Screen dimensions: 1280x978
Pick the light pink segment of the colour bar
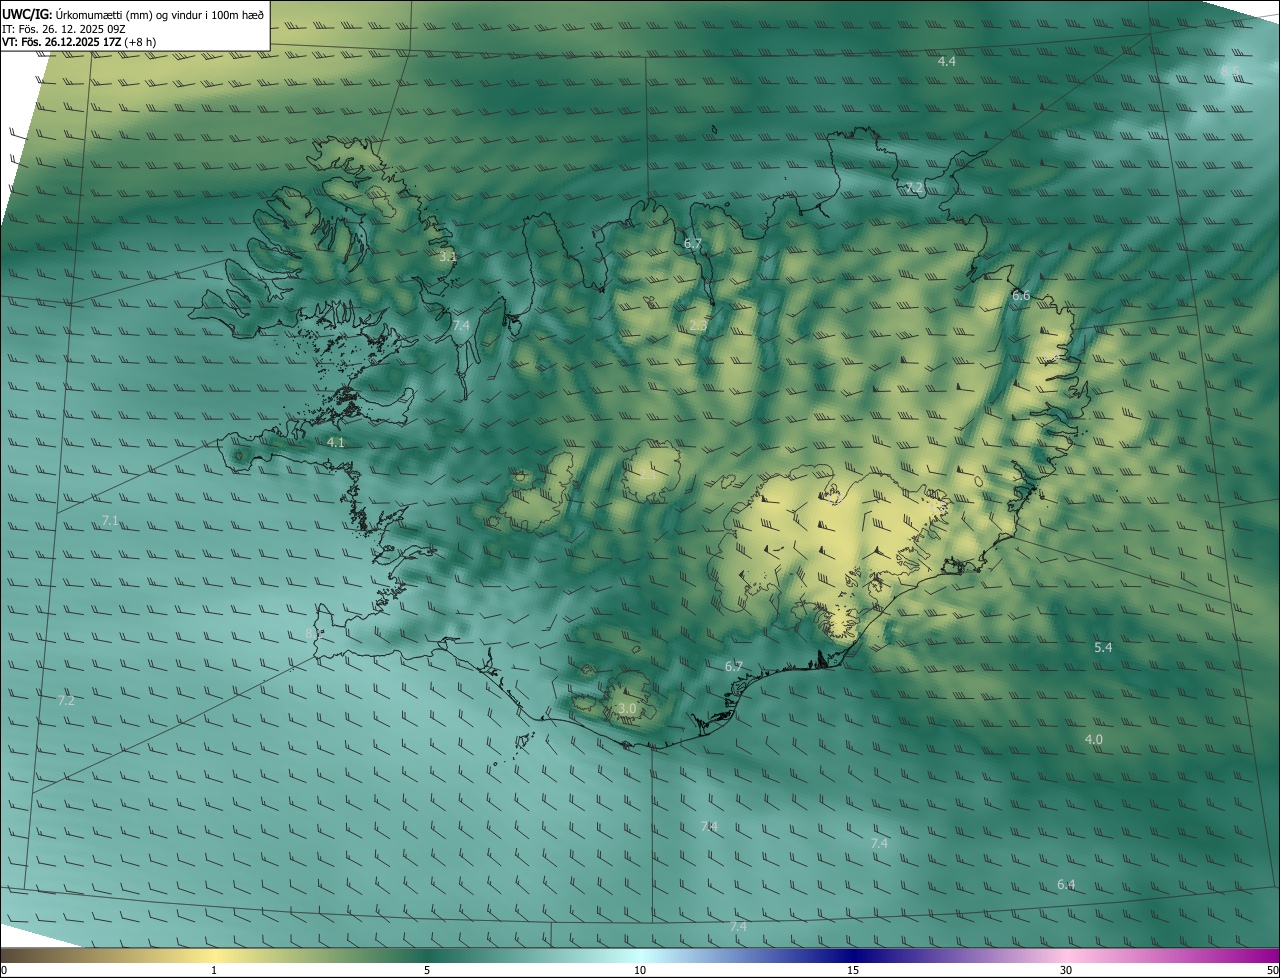pyautogui.click(x=1066, y=955)
